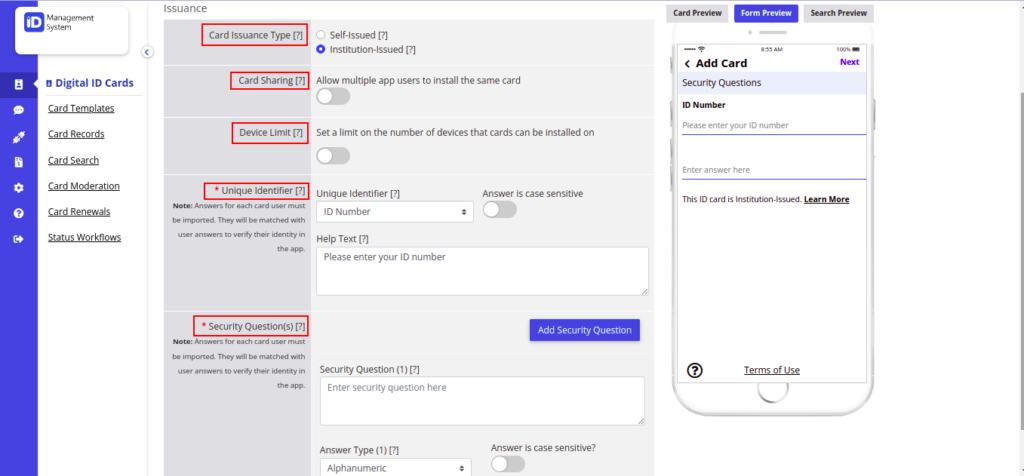Open the help question mark sidebar icon

click(18, 213)
